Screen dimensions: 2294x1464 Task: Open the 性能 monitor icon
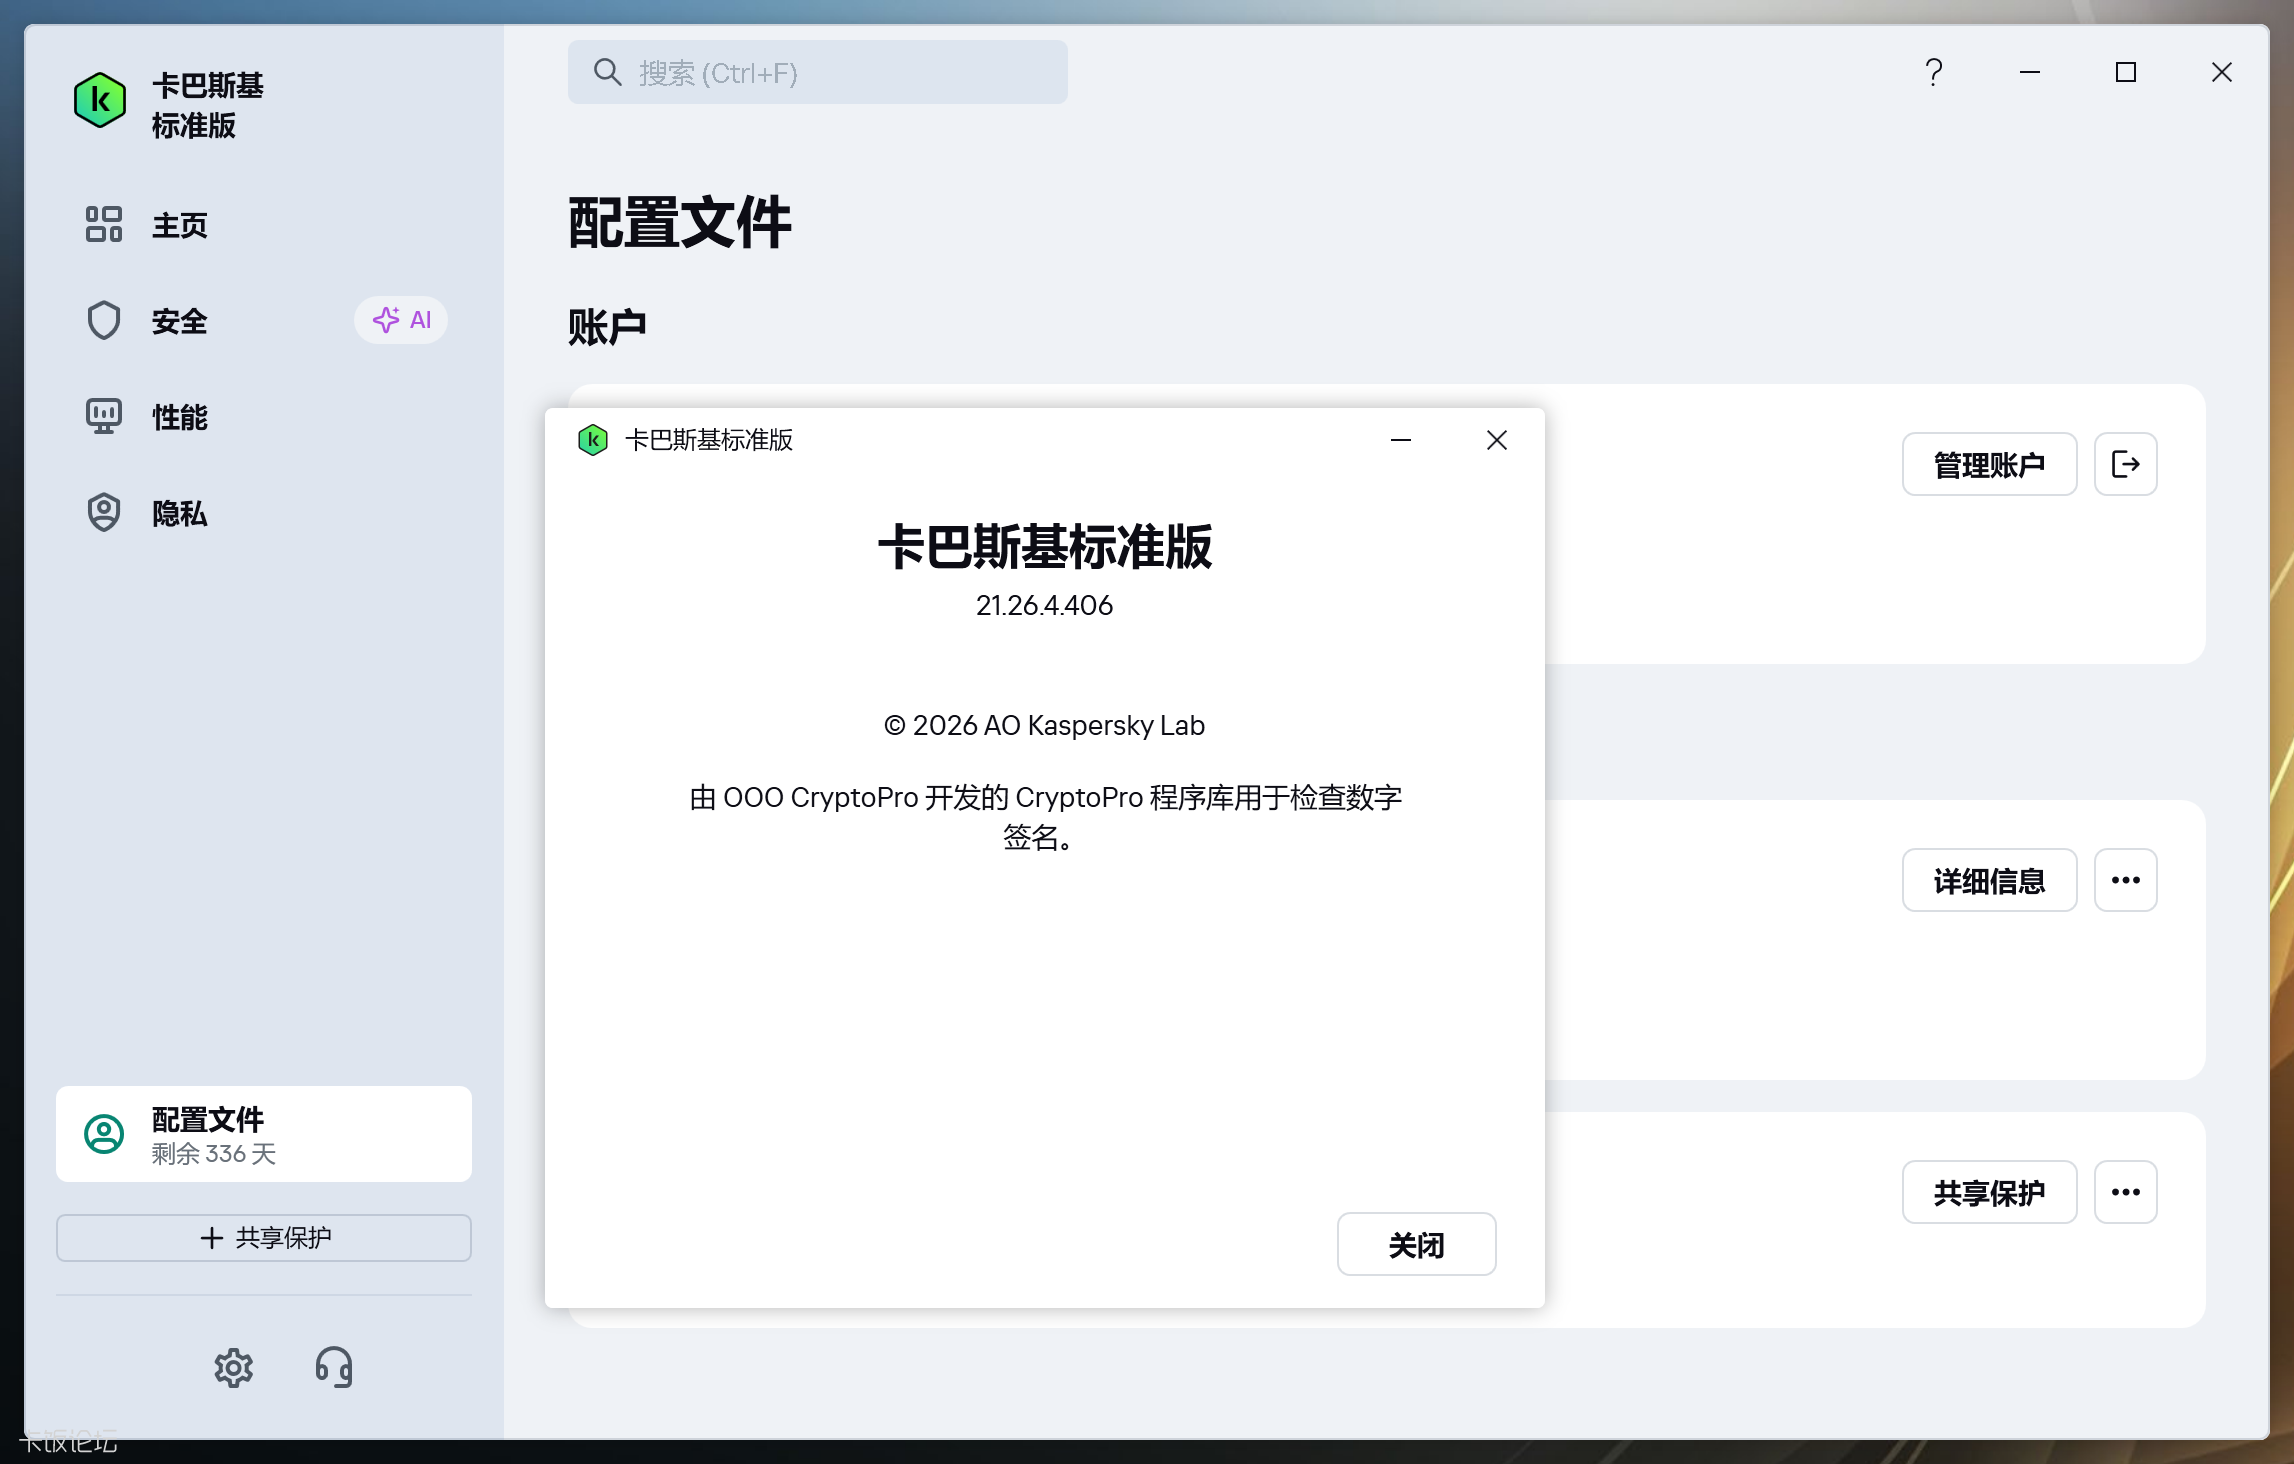click(x=104, y=416)
